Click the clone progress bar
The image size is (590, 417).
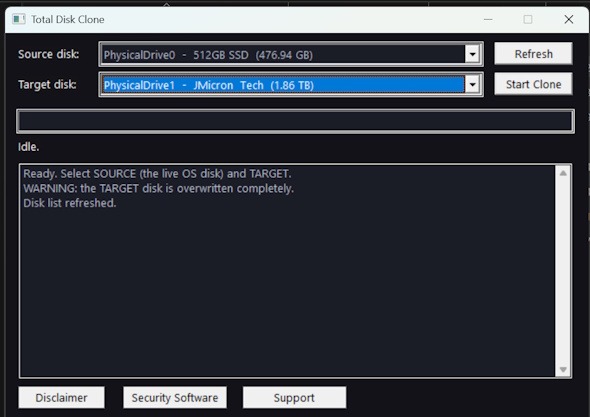tap(295, 121)
